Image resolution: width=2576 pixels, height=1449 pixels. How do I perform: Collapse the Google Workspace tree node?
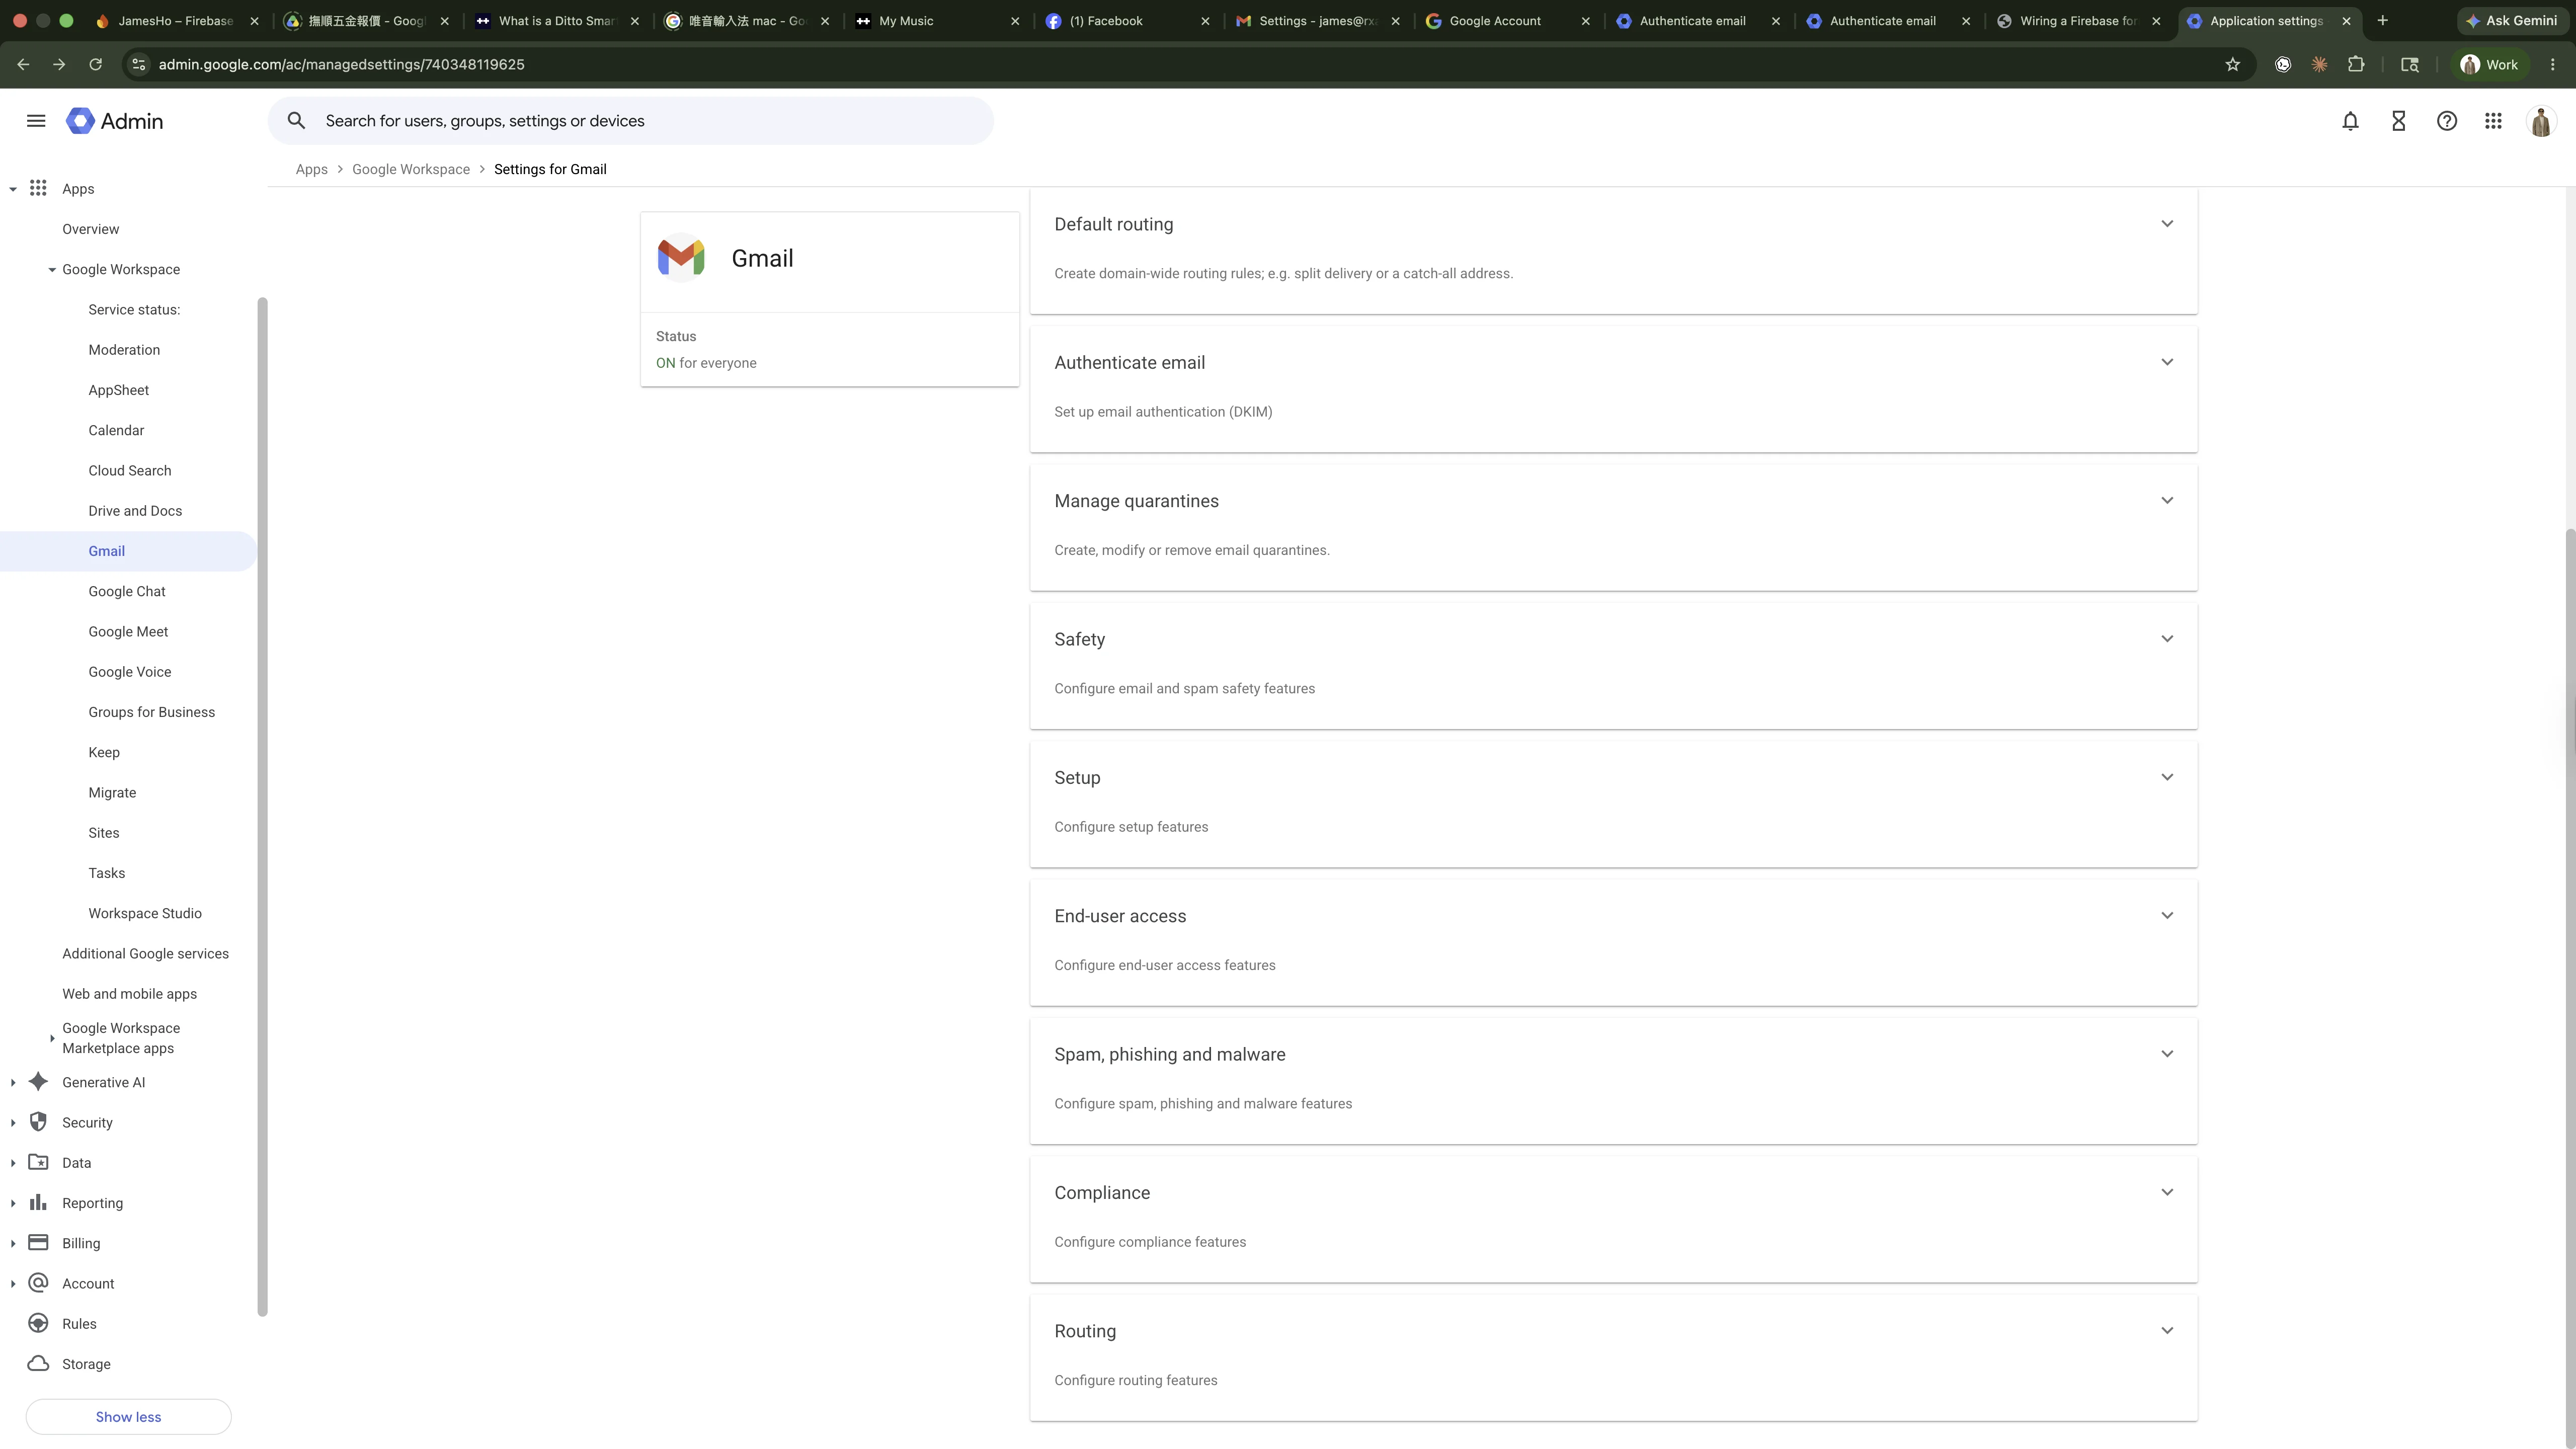pyautogui.click(x=52, y=269)
